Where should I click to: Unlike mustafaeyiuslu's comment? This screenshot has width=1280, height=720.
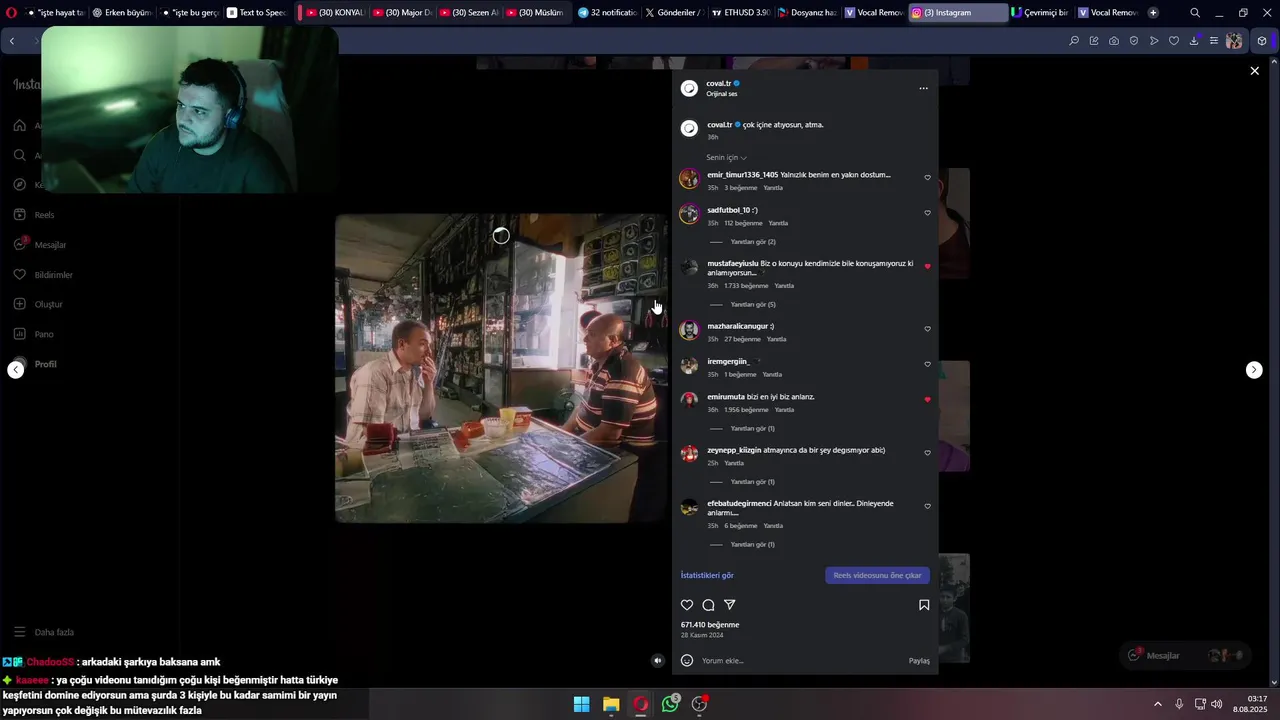pos(927,267)
